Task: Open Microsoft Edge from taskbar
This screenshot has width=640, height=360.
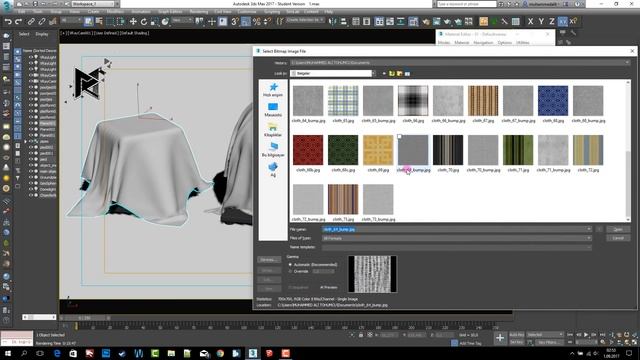Action: pos(57,353)
